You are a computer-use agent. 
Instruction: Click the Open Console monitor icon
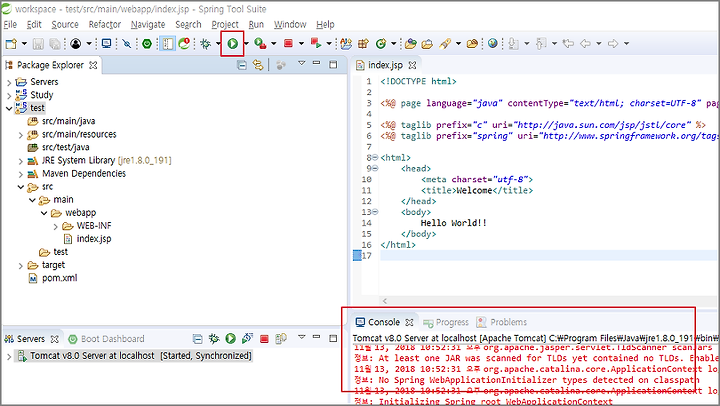tap(106, 44)
